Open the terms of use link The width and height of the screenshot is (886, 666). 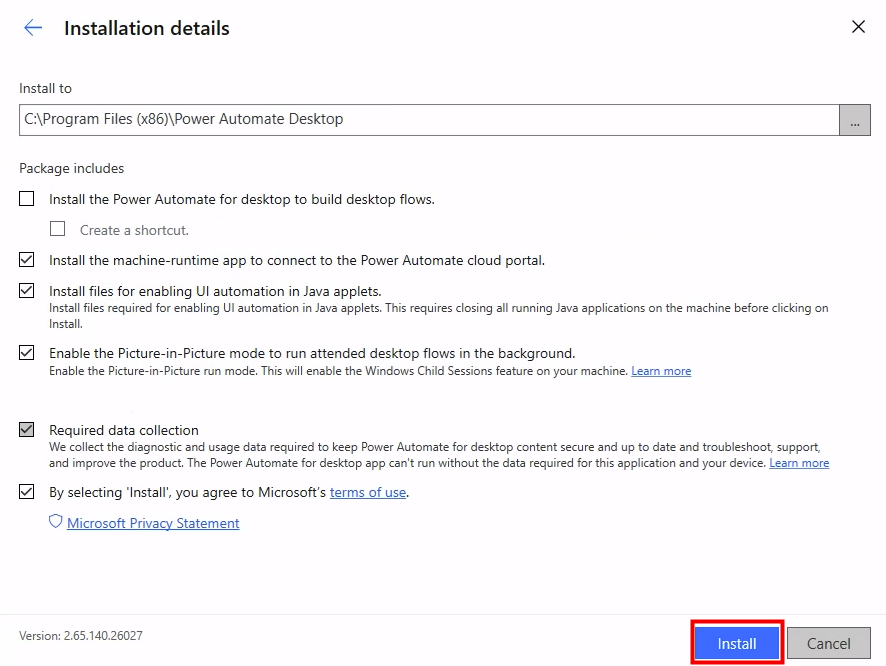[x=368, y=492]
